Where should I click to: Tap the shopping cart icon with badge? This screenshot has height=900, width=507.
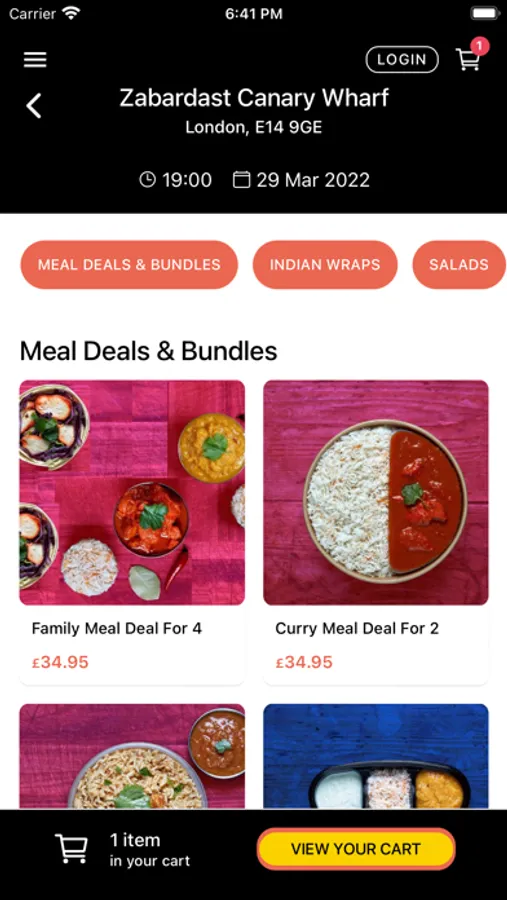pos(470,57)
